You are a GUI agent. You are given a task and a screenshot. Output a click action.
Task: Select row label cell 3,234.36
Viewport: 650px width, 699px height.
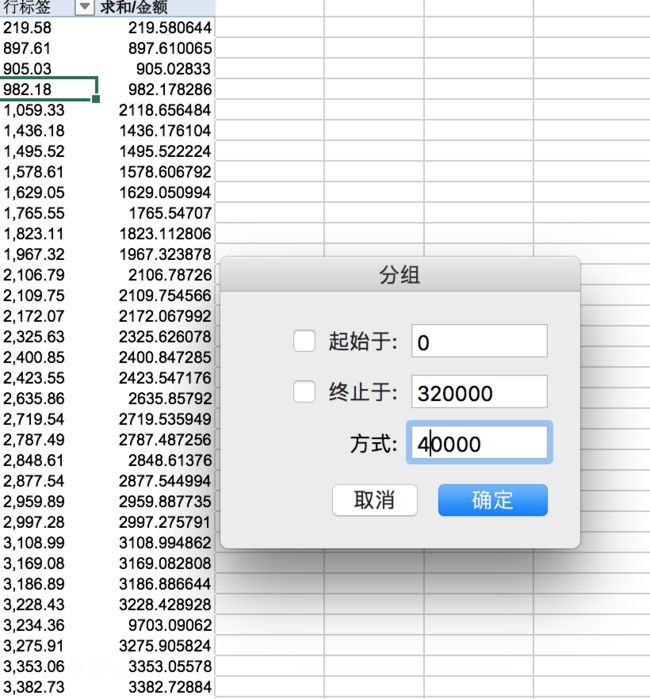tap(49, 625)
